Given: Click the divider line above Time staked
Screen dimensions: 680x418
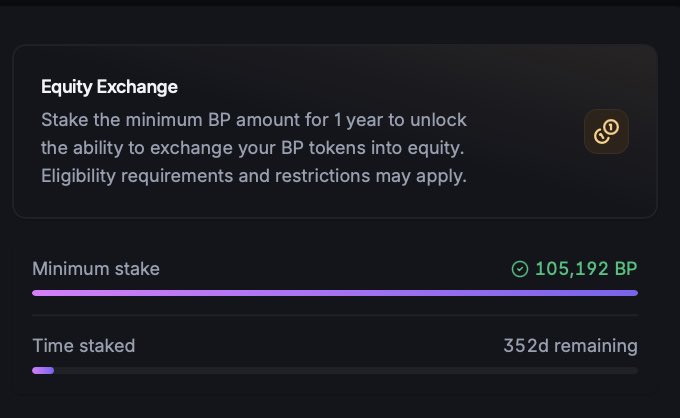Looking at the screenshot, I should point(334,316).
